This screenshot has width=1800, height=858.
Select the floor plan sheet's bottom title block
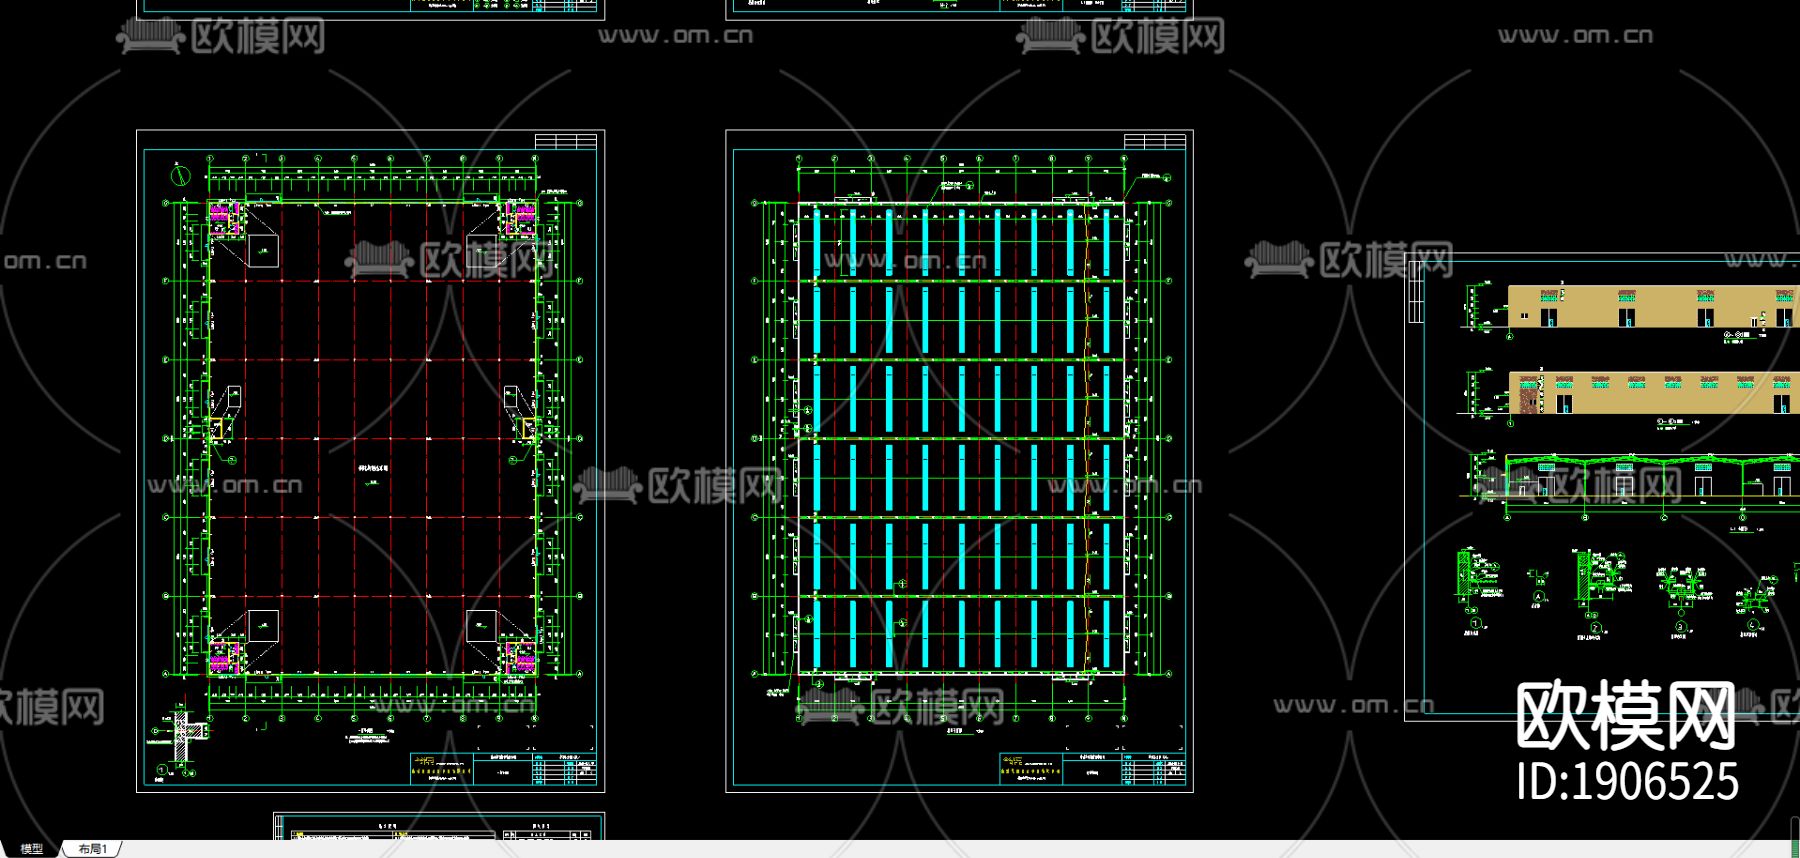[x=503, y=768]
